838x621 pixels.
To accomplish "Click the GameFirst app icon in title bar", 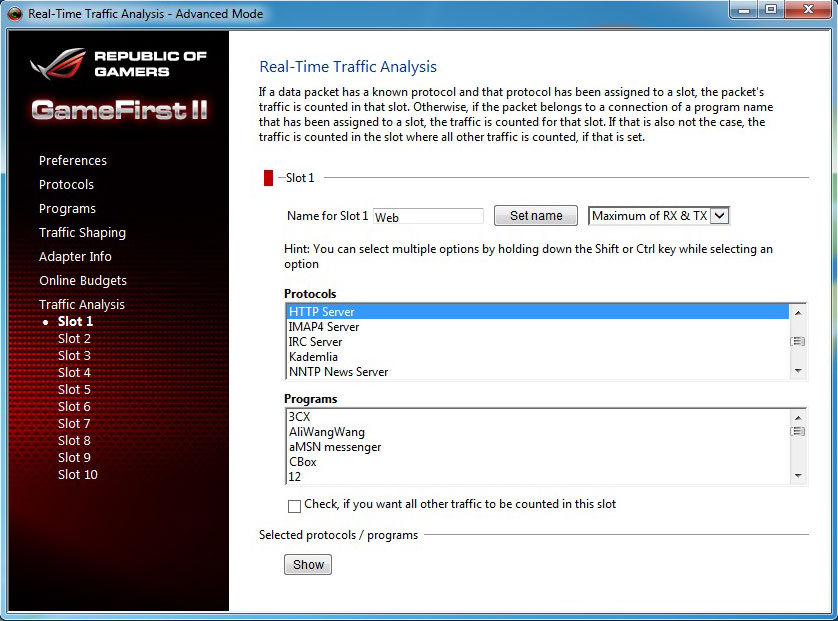I will [x=14, y=13].
